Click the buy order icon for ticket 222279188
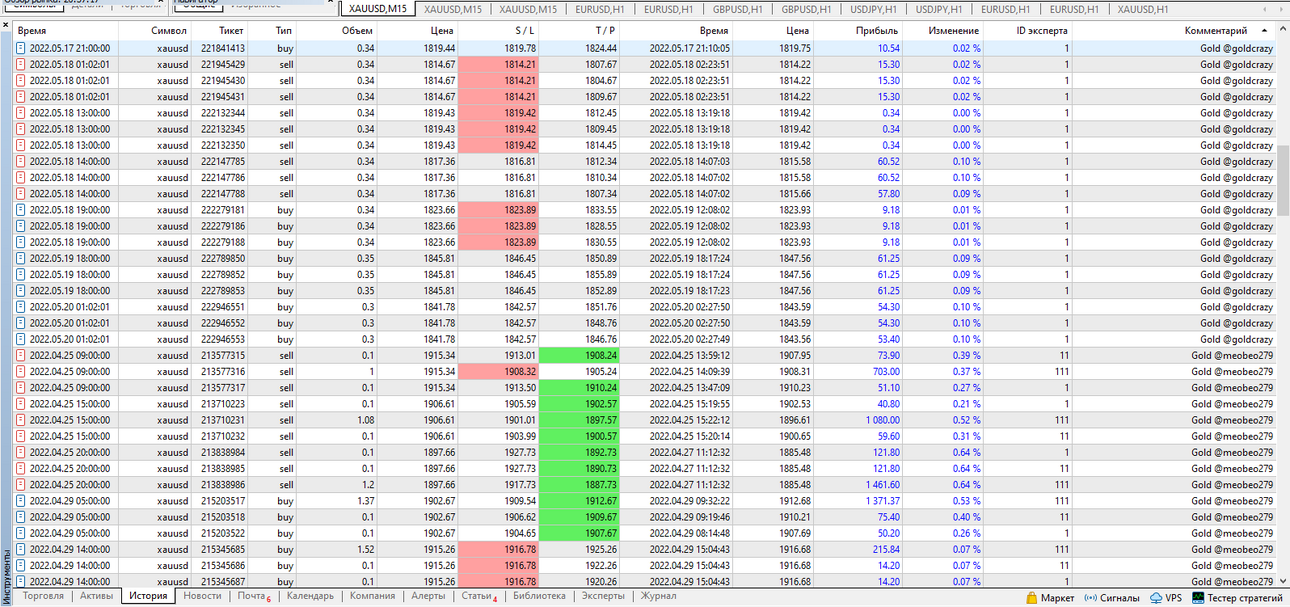This screenshot has width=1290, height=607. [x=21, y=242]
